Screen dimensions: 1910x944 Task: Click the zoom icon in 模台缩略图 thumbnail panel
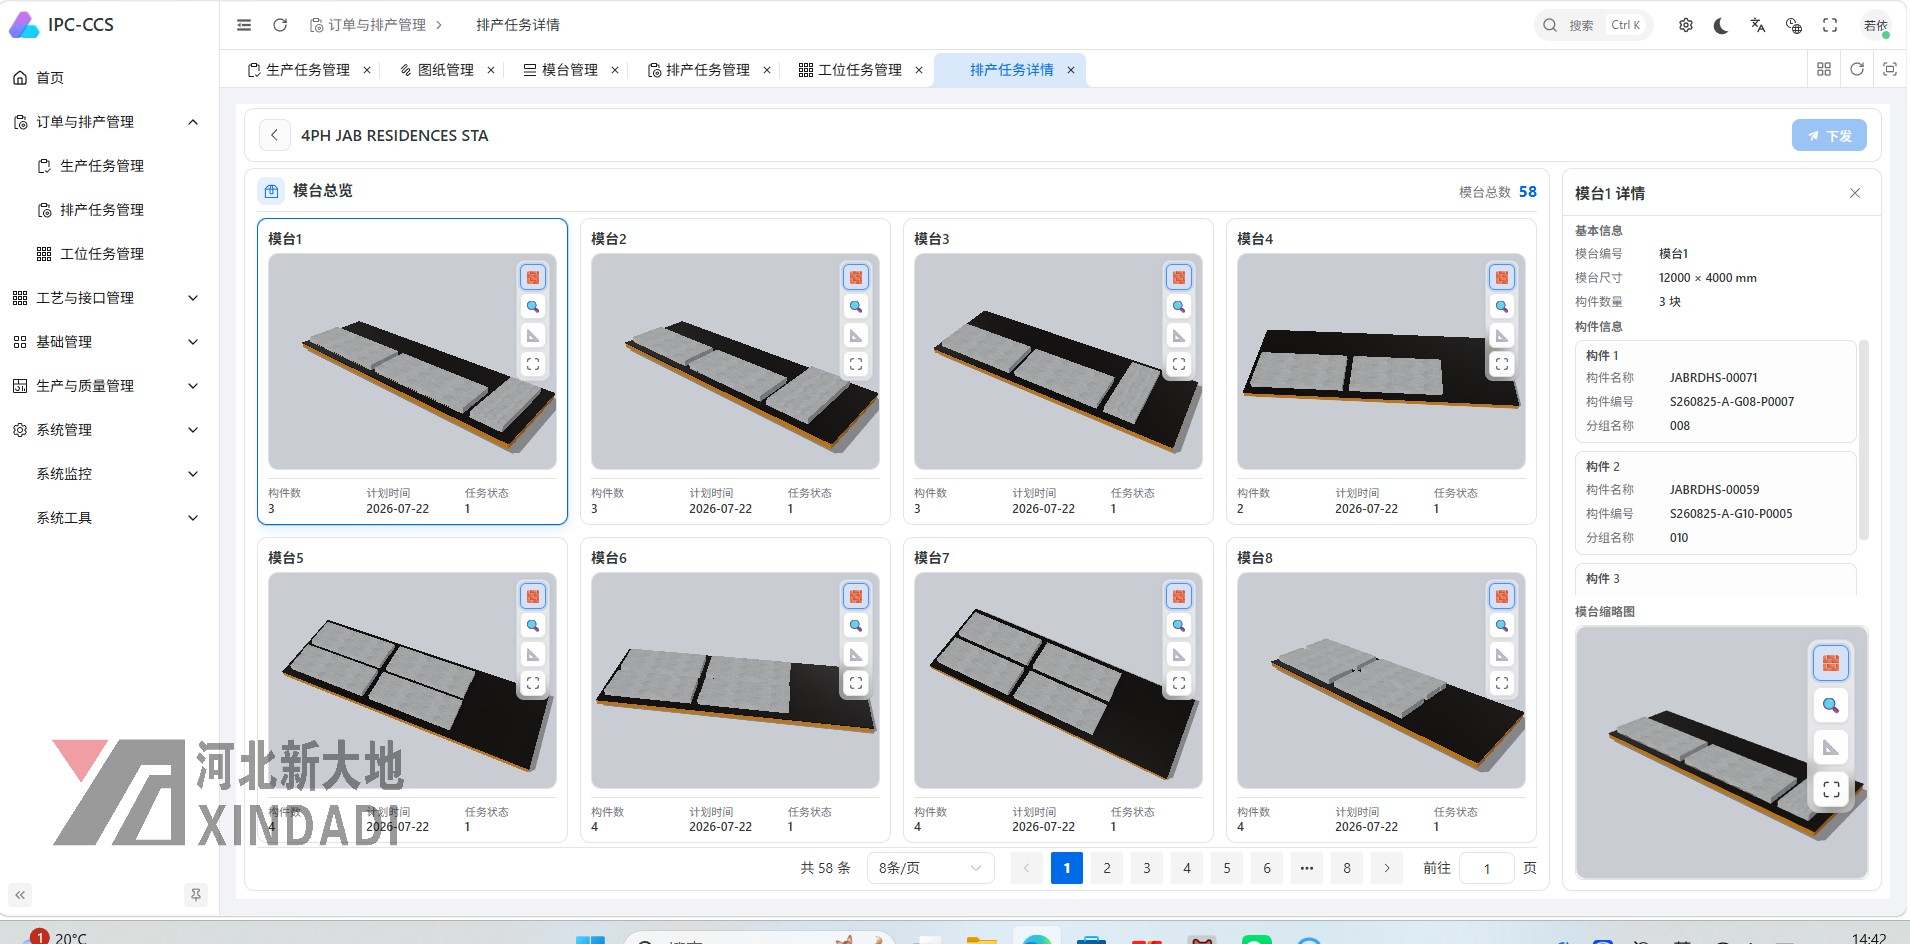[x=1831, y=706]
